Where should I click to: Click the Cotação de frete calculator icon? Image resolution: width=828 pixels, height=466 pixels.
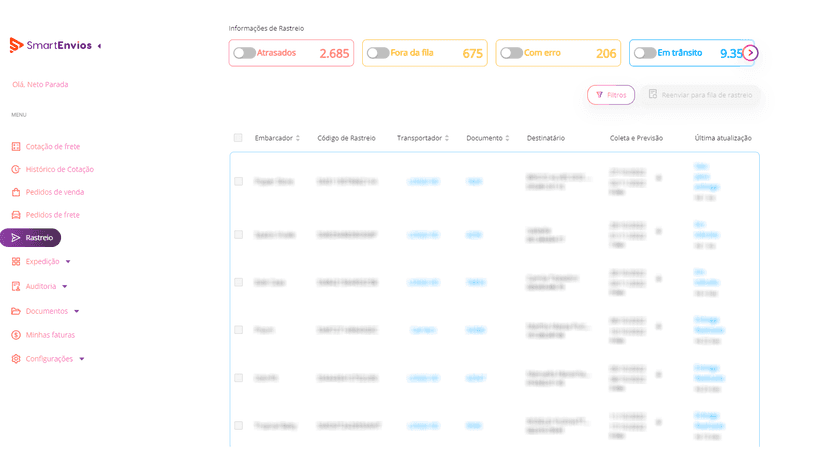[x=16, y=146]
